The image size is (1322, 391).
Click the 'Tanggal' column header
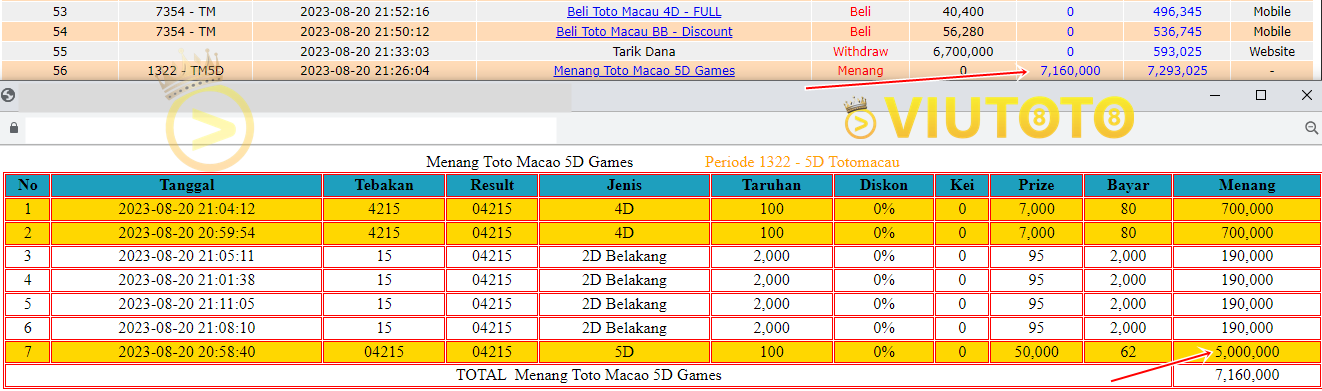coord(187,185)
